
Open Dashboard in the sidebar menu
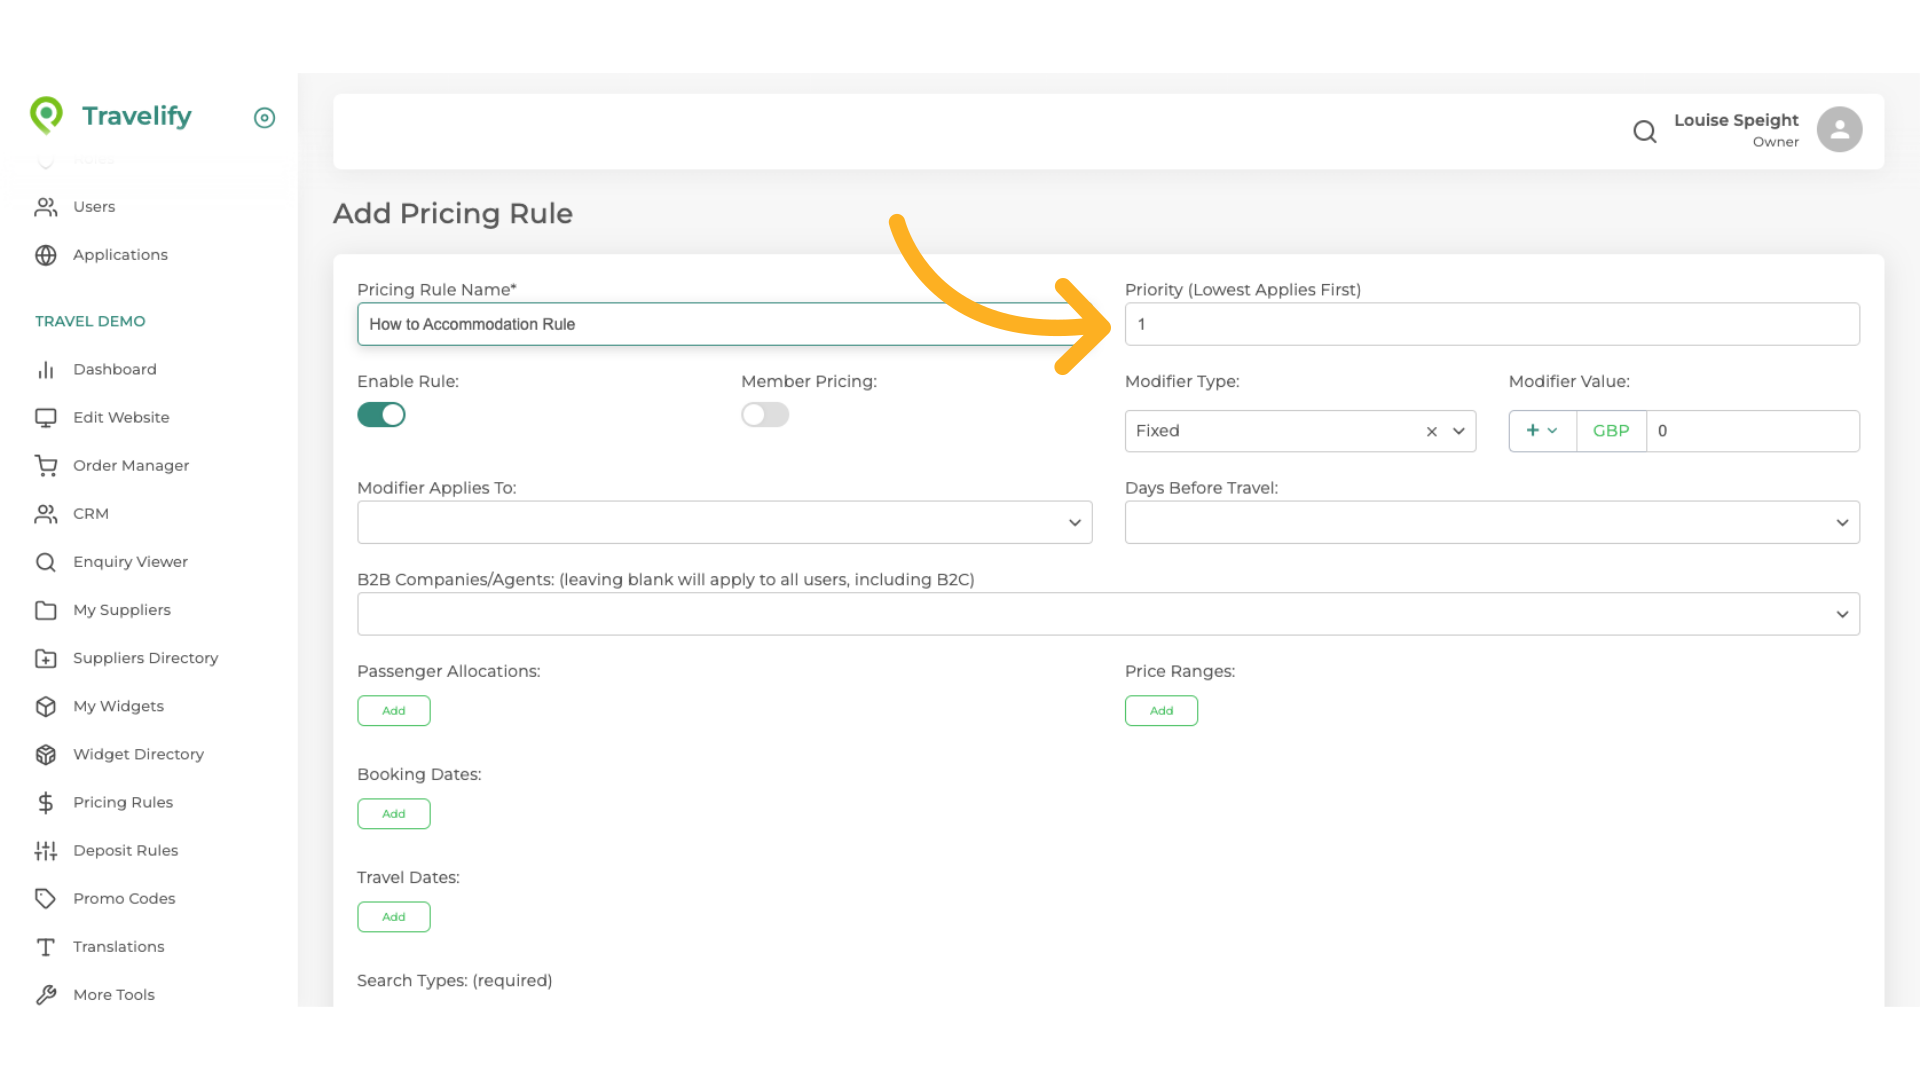114,369
